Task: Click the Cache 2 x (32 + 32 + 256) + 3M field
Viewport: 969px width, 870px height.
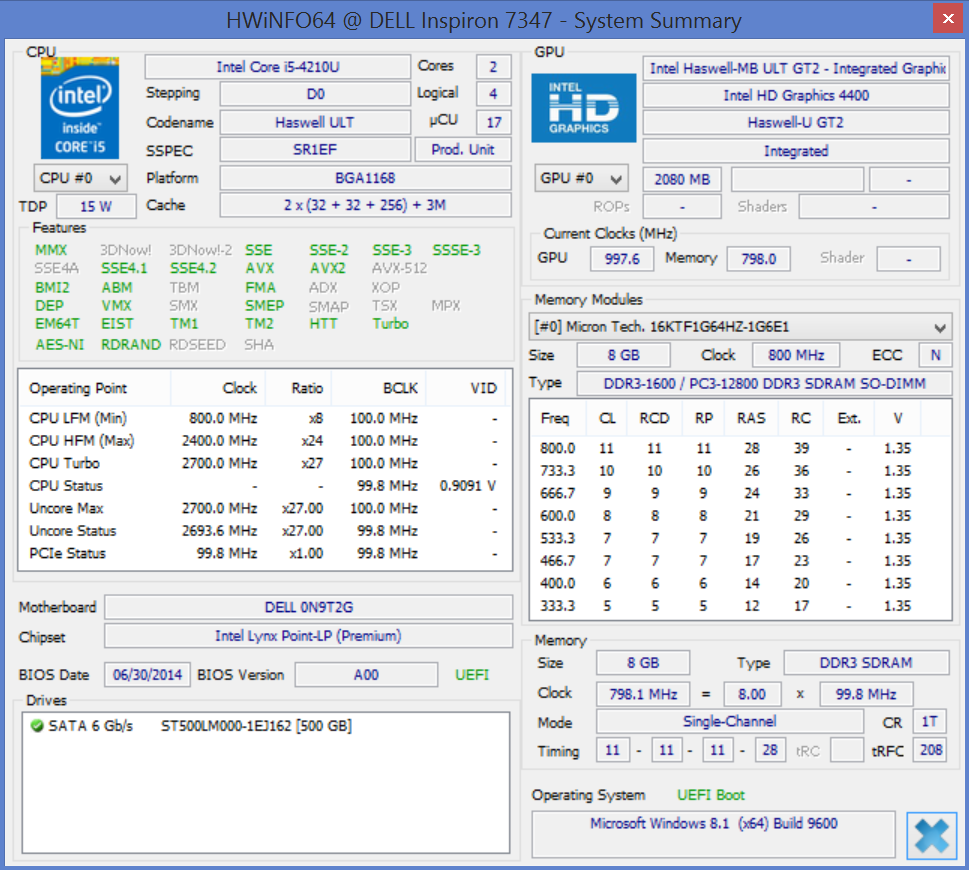Action: [x=365, y=205]
